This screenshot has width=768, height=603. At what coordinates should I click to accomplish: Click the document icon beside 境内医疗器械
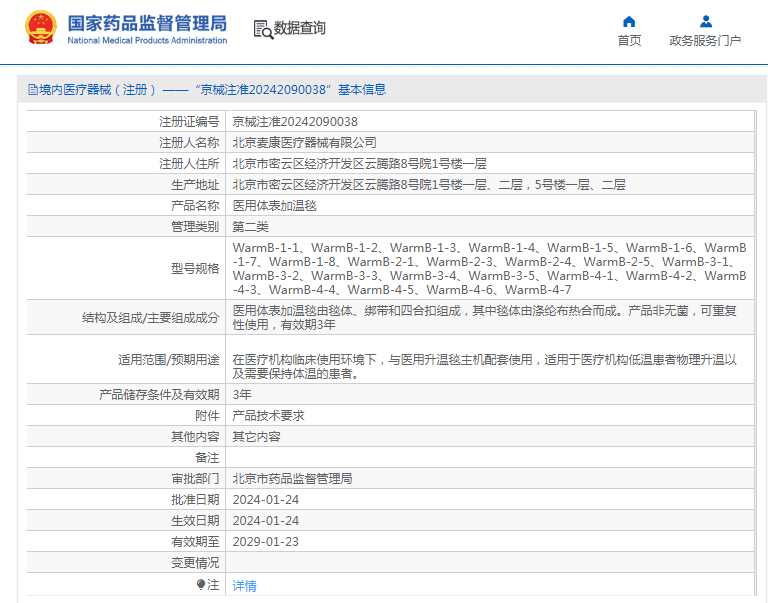coord(33,90)
